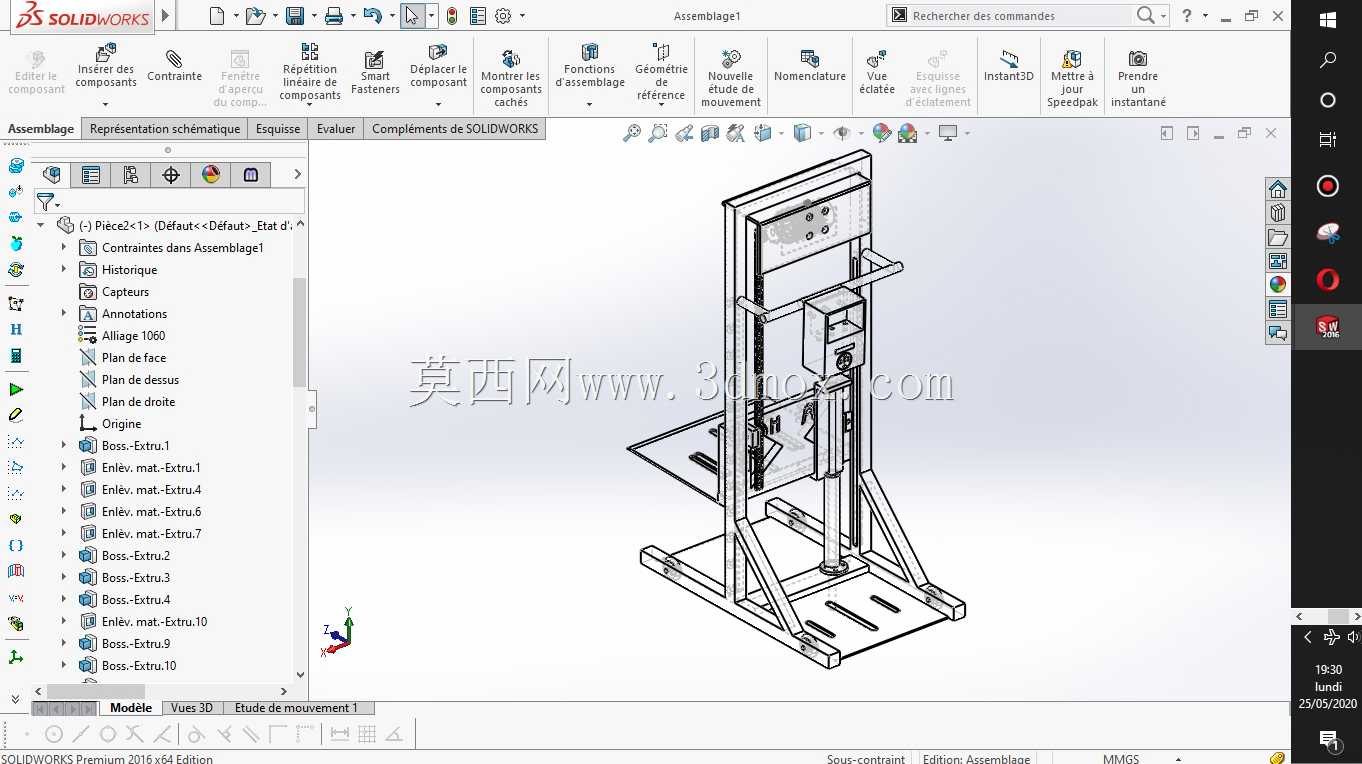Switch to Représentation schématique tab
The image size is (1362, 764).
(165, 129)
